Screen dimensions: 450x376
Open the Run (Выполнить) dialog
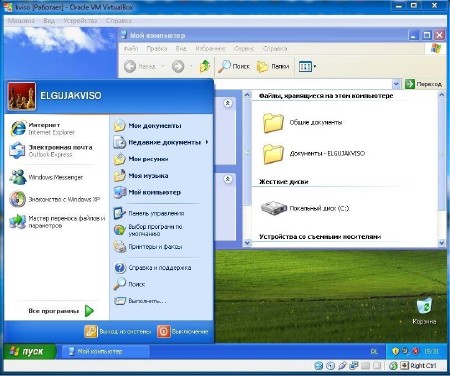click(140, 301)
